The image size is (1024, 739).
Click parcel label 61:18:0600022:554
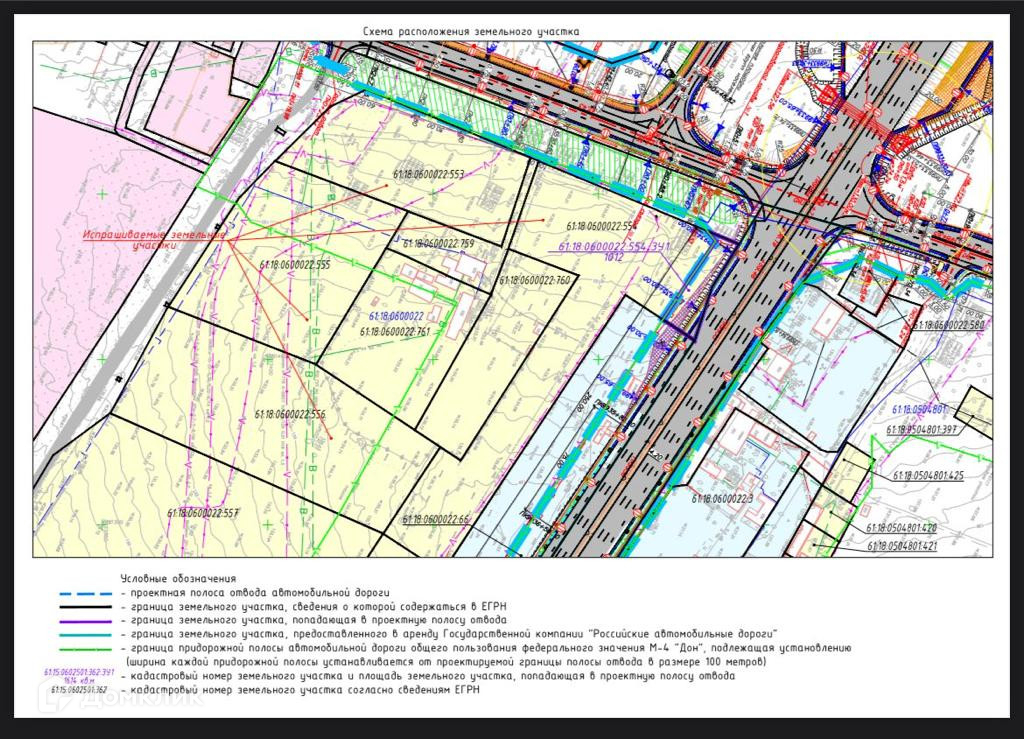pyautogui.click(x=601, y=226)
